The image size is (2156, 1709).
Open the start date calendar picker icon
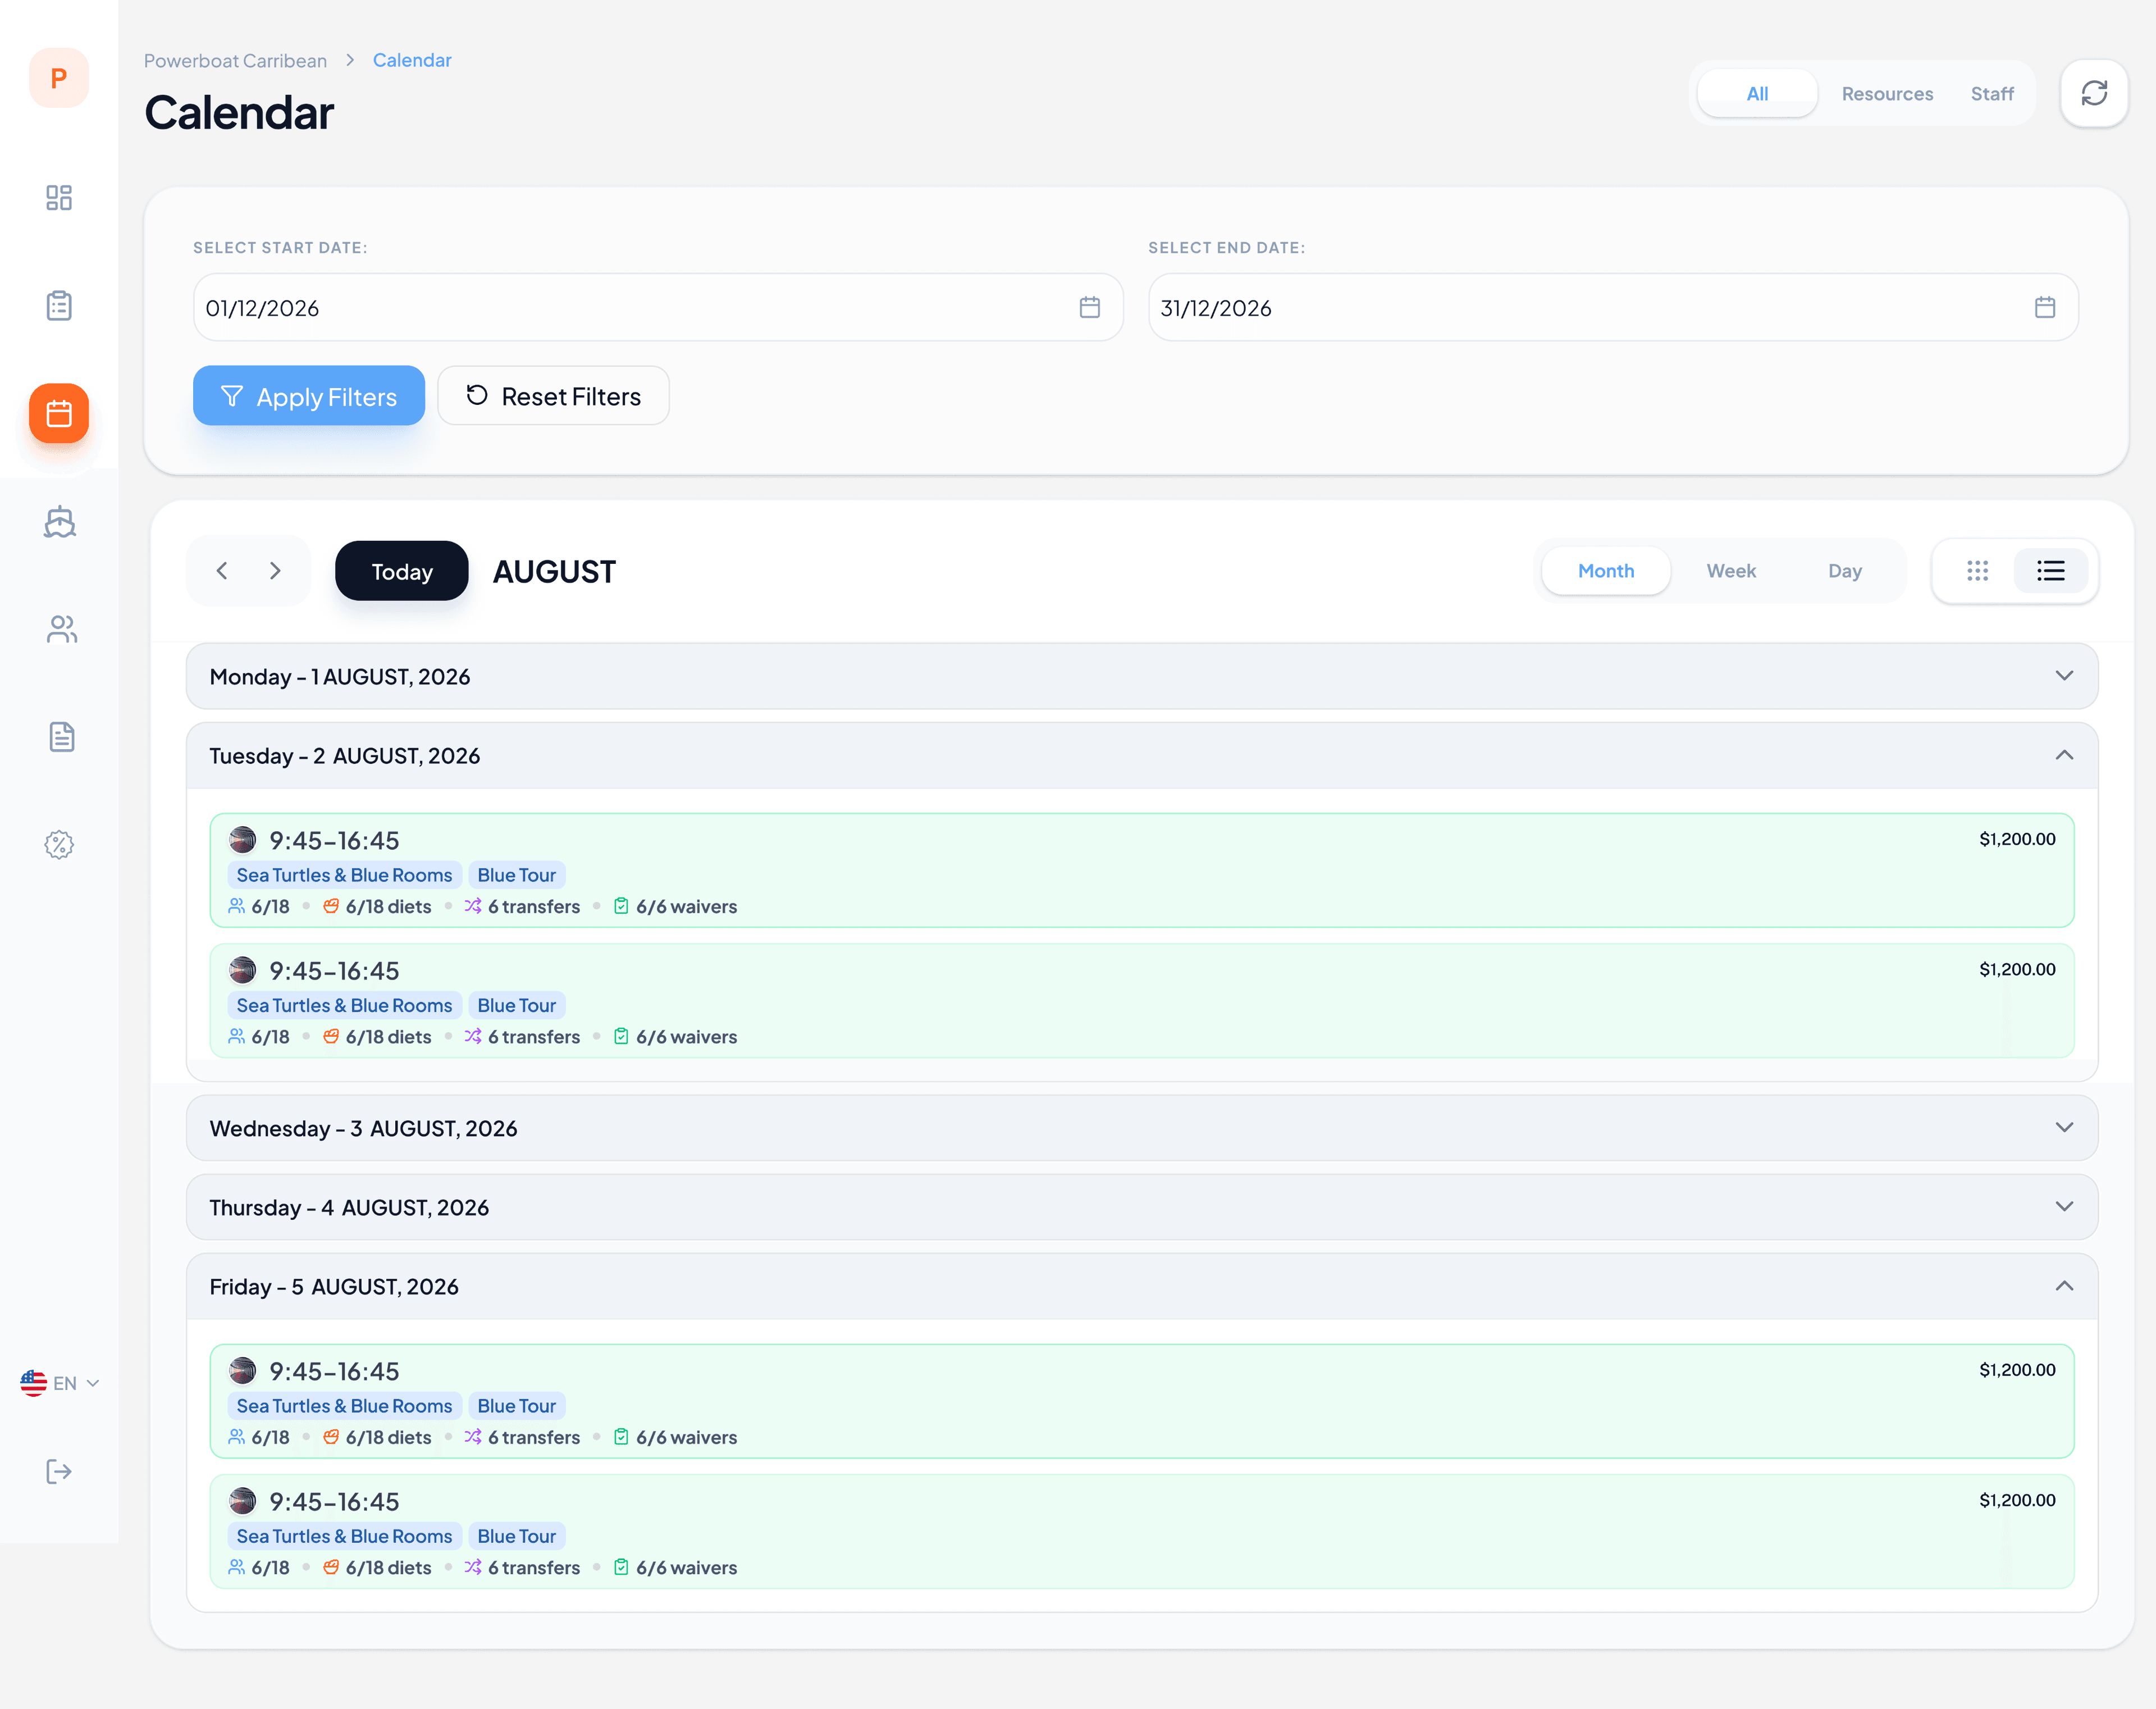pyautogui.click(x=1090, y=307)
